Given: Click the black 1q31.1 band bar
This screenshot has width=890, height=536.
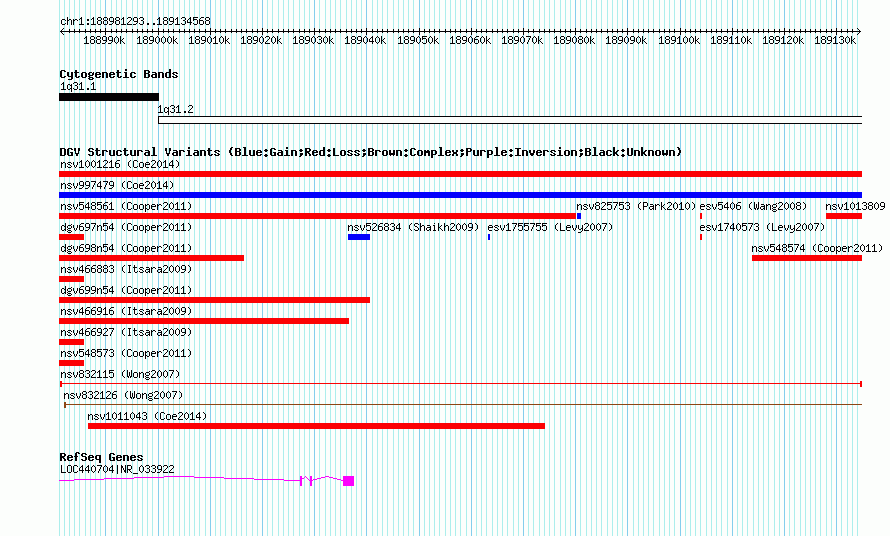Looking at the screenshot, I should pos(109,97).
